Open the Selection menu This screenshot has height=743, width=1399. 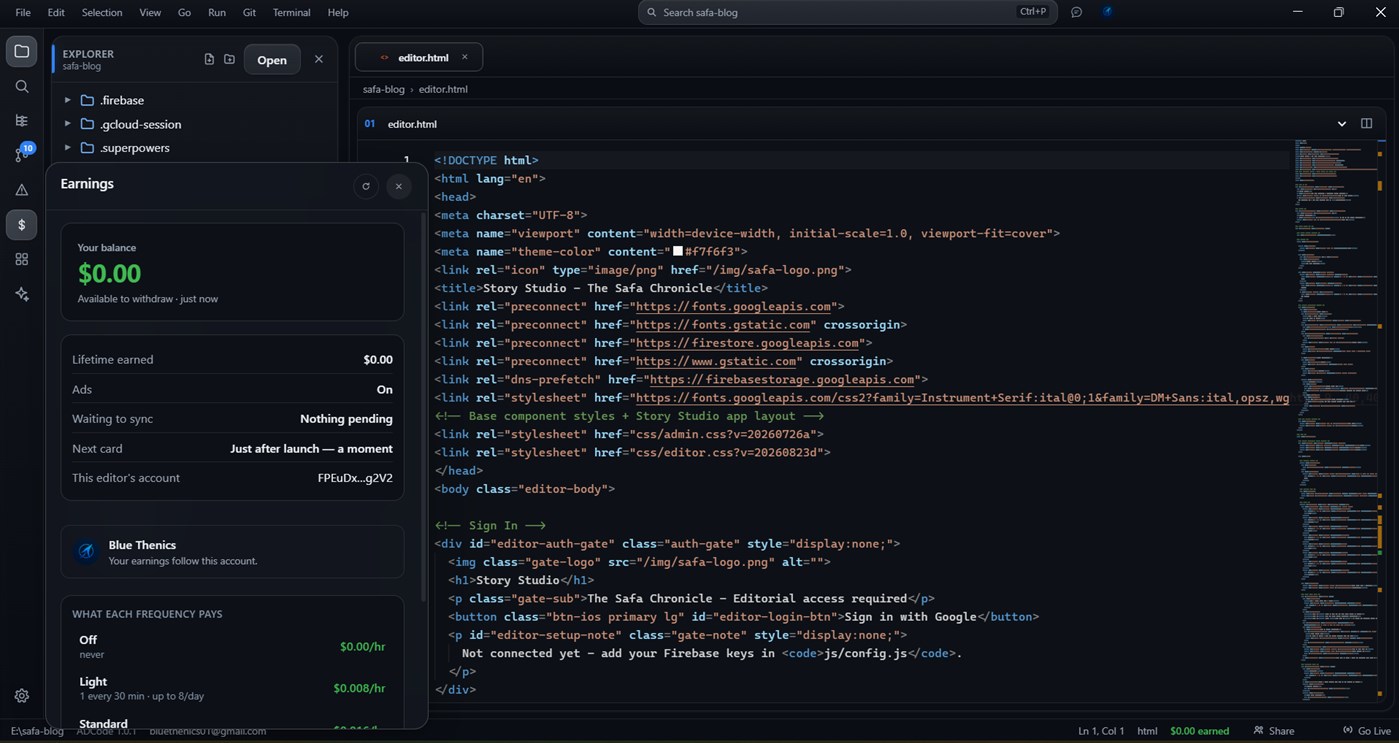102,12
